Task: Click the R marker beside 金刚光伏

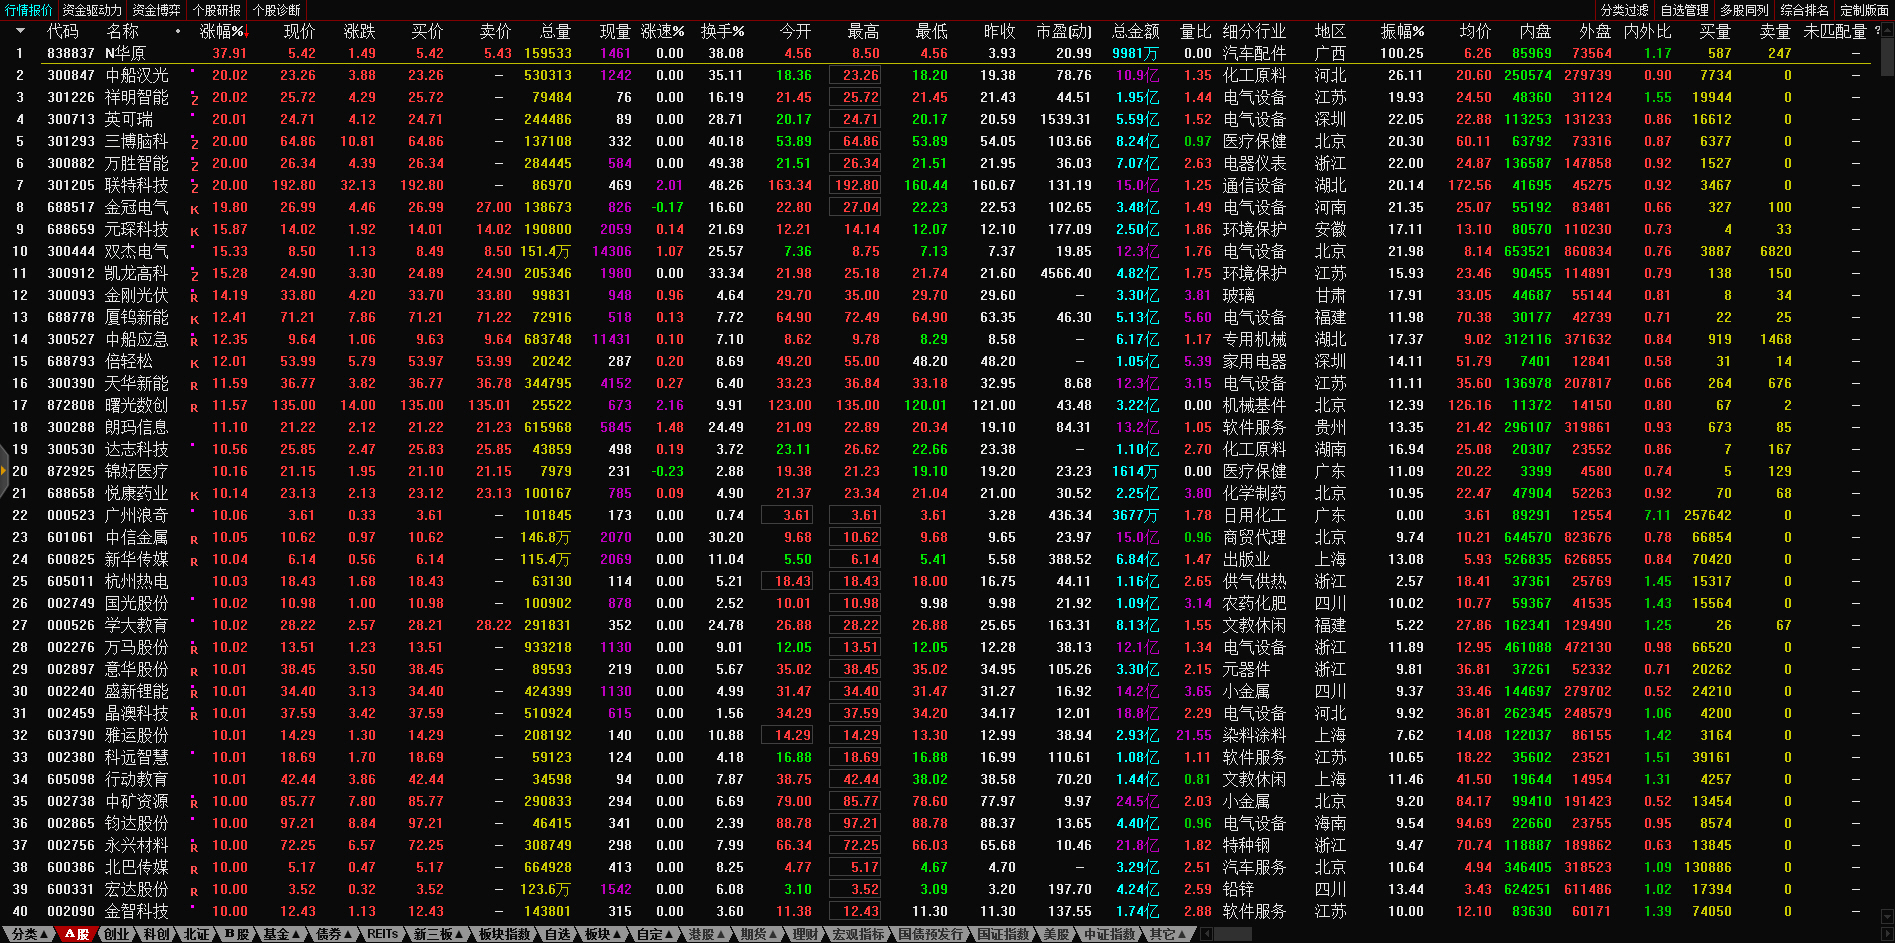Action: [x=194, y=297]
